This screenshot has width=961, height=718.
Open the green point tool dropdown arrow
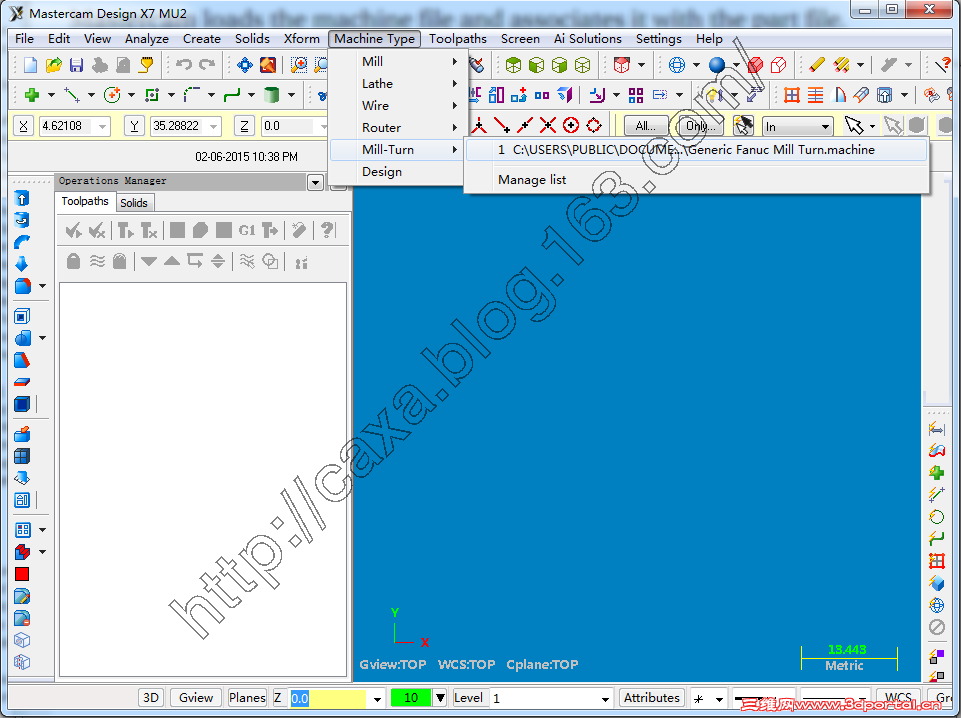[x=51, y=95]
